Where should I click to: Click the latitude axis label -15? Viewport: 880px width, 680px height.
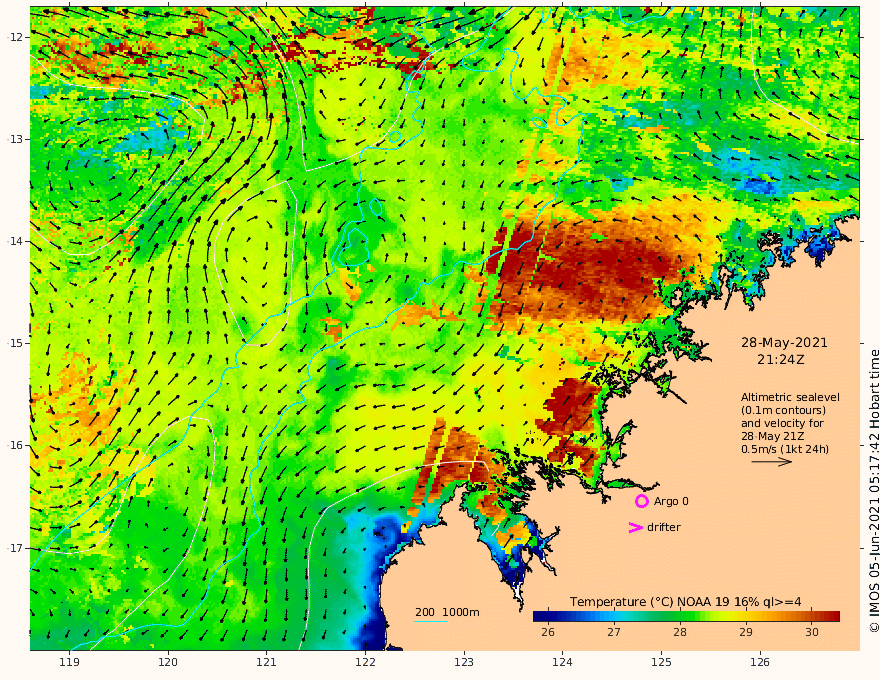(15, 343)
